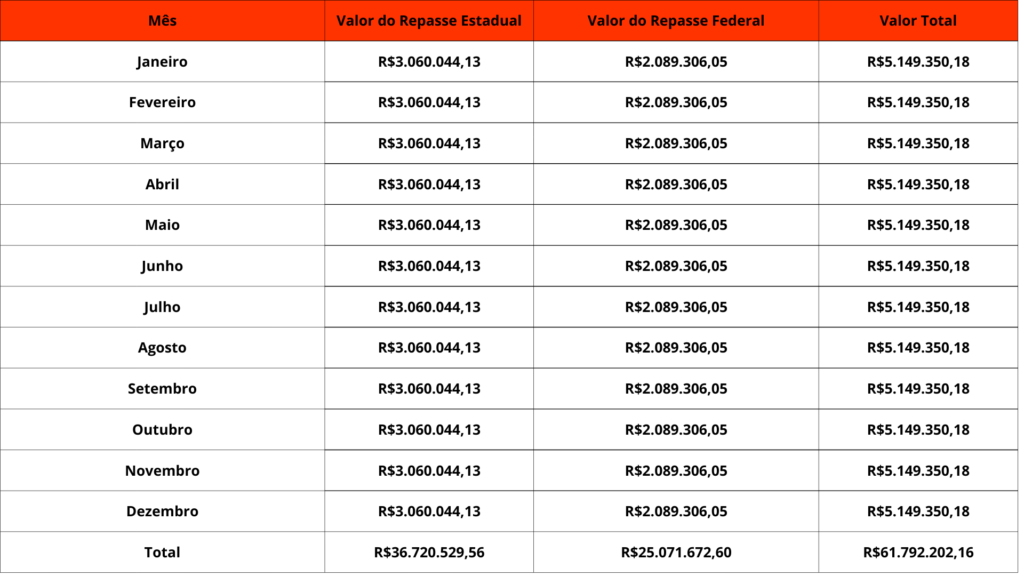Click the Setembro month cell

pos(162,389)
